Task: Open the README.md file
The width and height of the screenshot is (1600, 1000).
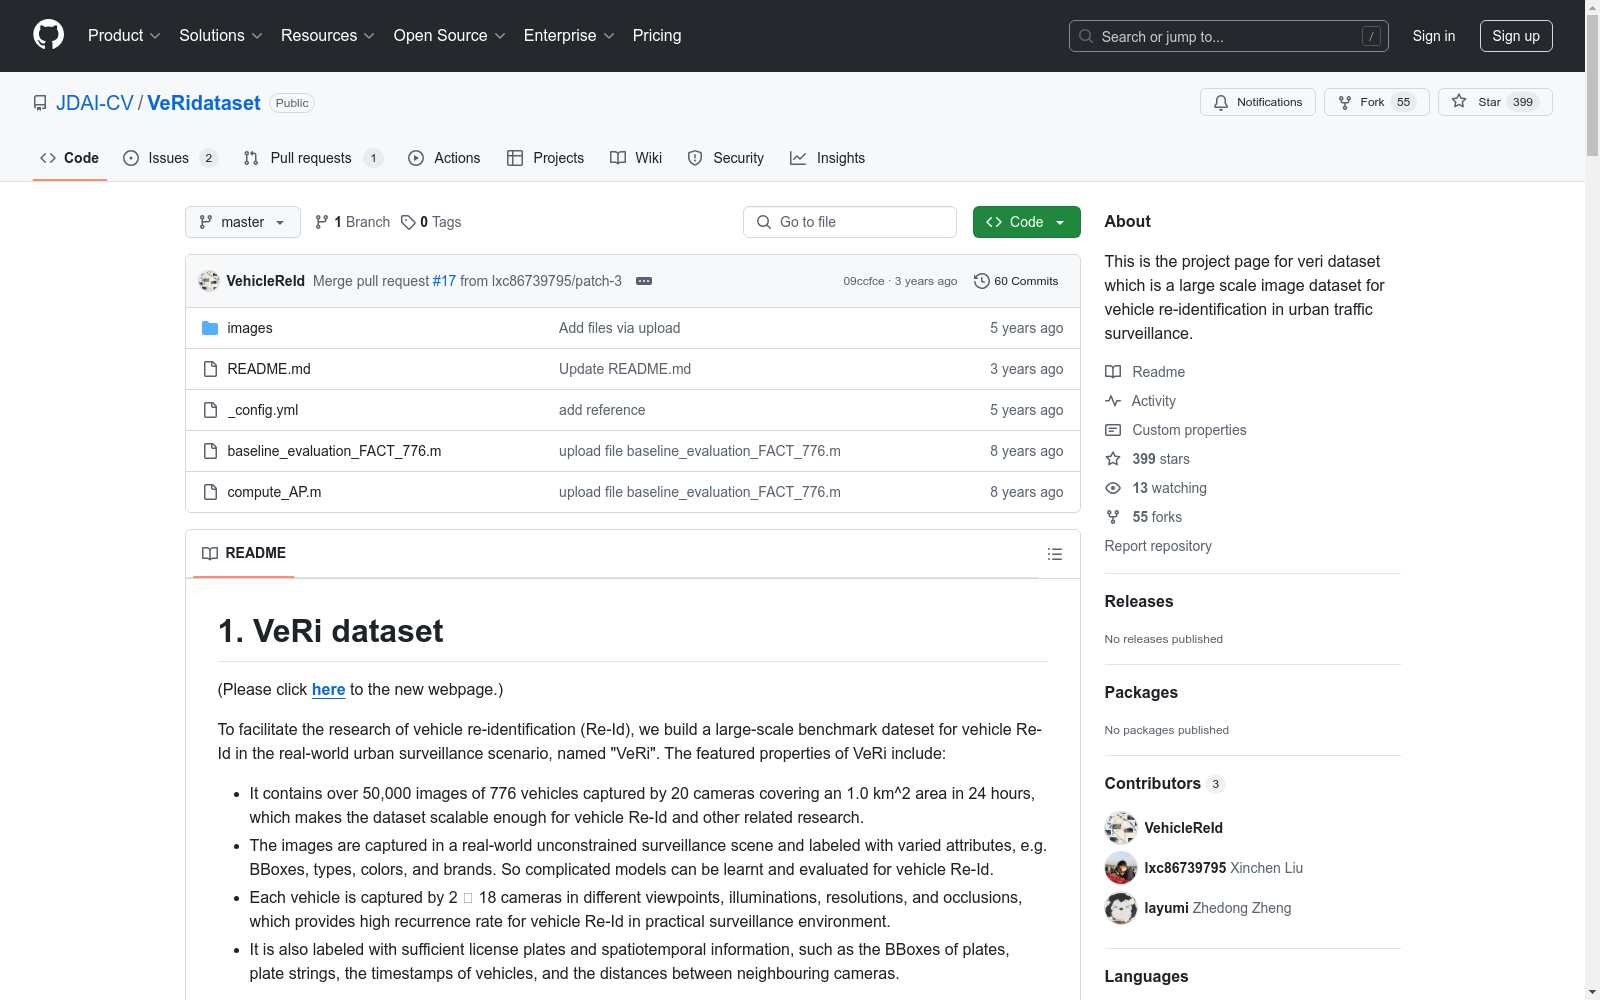Action: (x=269, y=369)
